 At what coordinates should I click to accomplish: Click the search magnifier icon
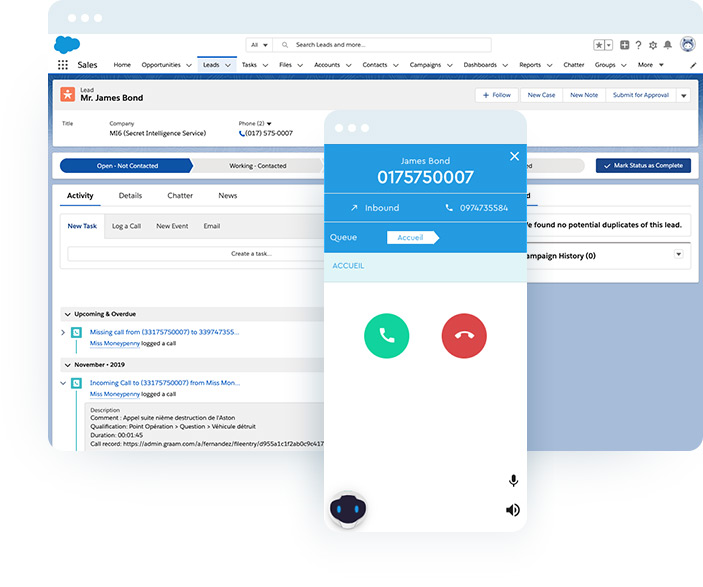[285, 45]
